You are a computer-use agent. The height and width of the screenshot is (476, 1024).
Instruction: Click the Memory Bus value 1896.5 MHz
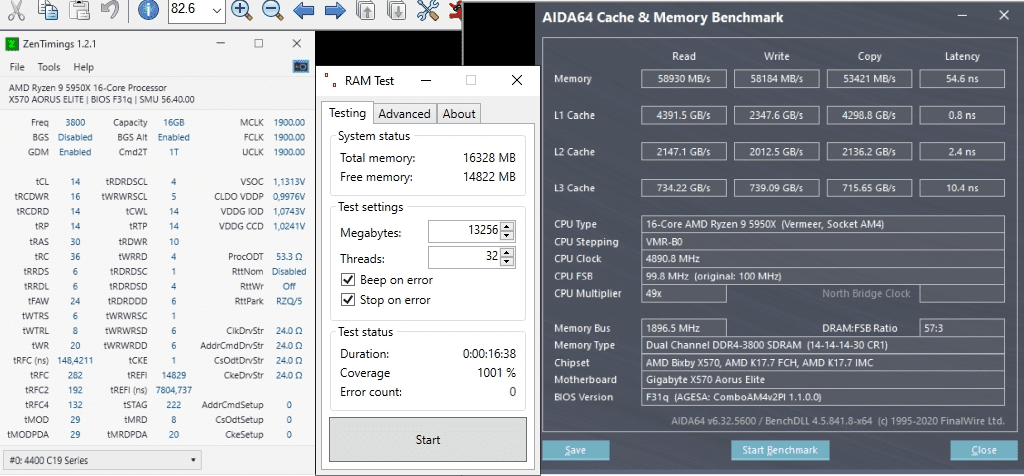coord(684,328)
